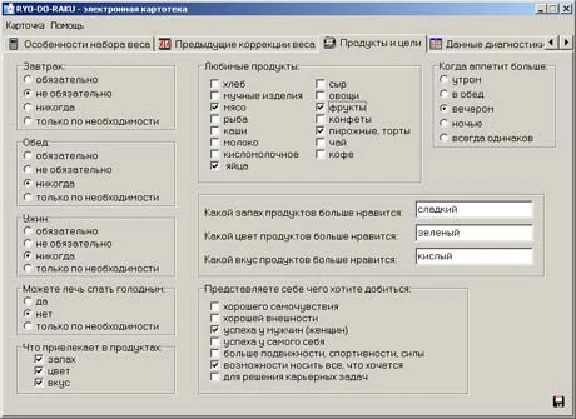Image resolution: width=576 pixels, height=419 pixels.
Task: Open the Помощь menu
Action: pos(67,26)
